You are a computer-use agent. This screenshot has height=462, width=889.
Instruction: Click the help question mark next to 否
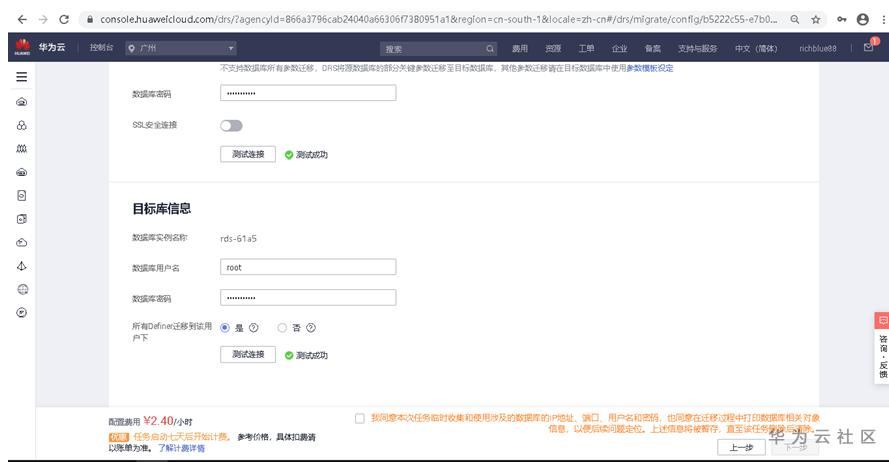[x=311, y=328]
